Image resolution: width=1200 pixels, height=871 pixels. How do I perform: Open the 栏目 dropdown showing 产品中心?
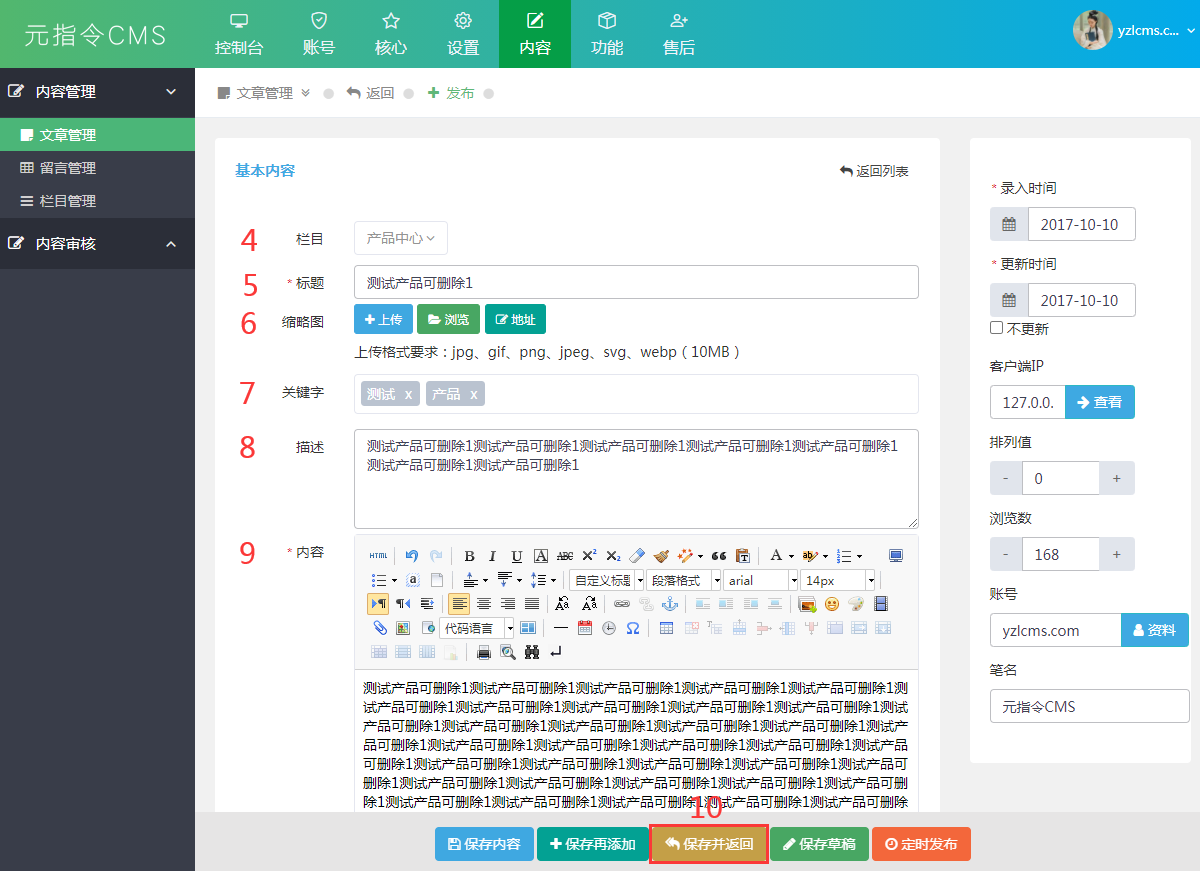tap(400, 238)
